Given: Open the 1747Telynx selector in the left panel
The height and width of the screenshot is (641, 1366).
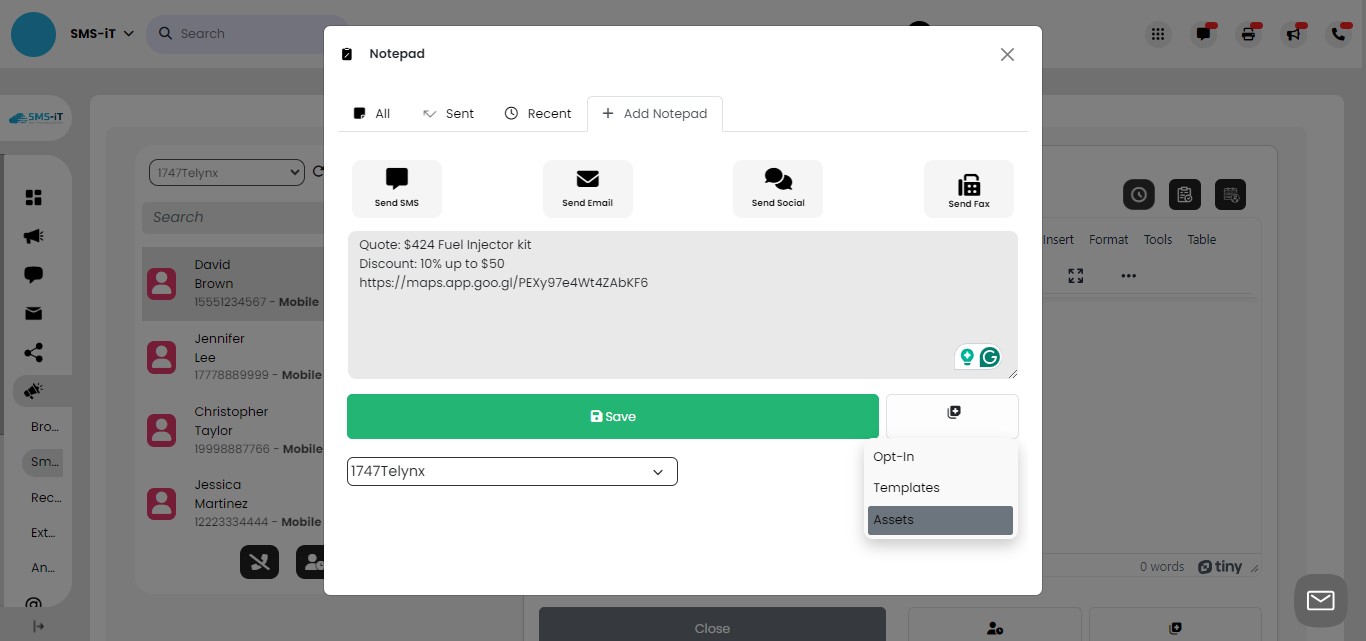Looking at the screenshot, I should (x=226, y=171).
